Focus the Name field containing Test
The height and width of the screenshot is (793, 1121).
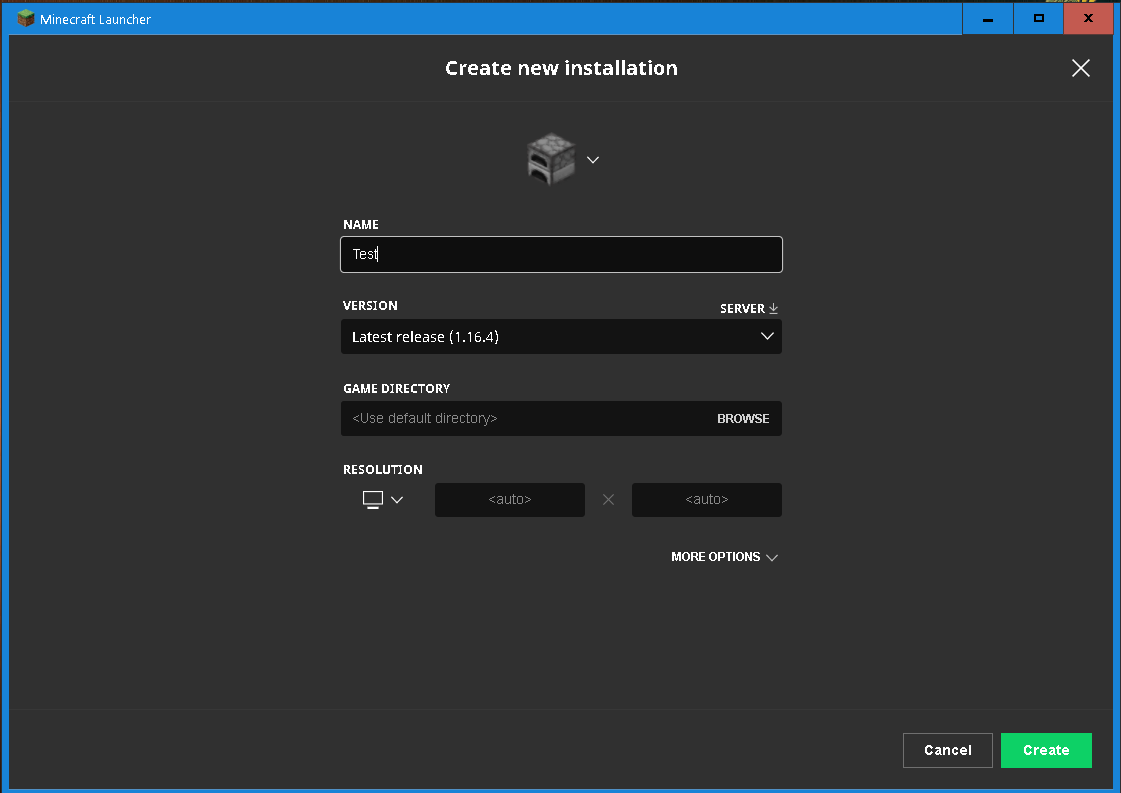click(x=561, y=254)
